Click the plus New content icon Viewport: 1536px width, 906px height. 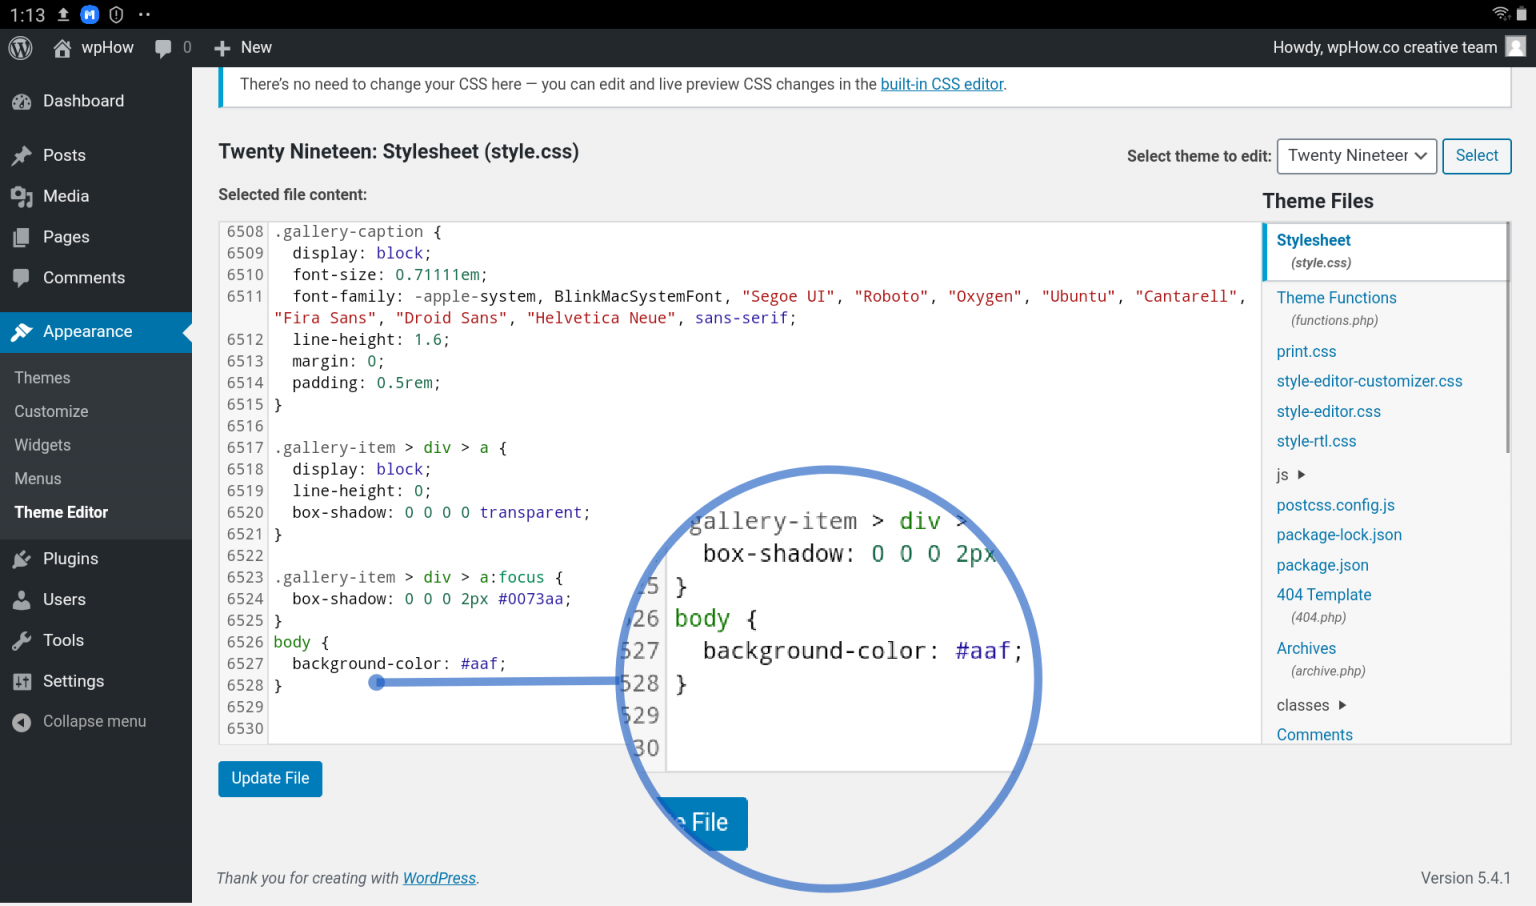point(222,48)
